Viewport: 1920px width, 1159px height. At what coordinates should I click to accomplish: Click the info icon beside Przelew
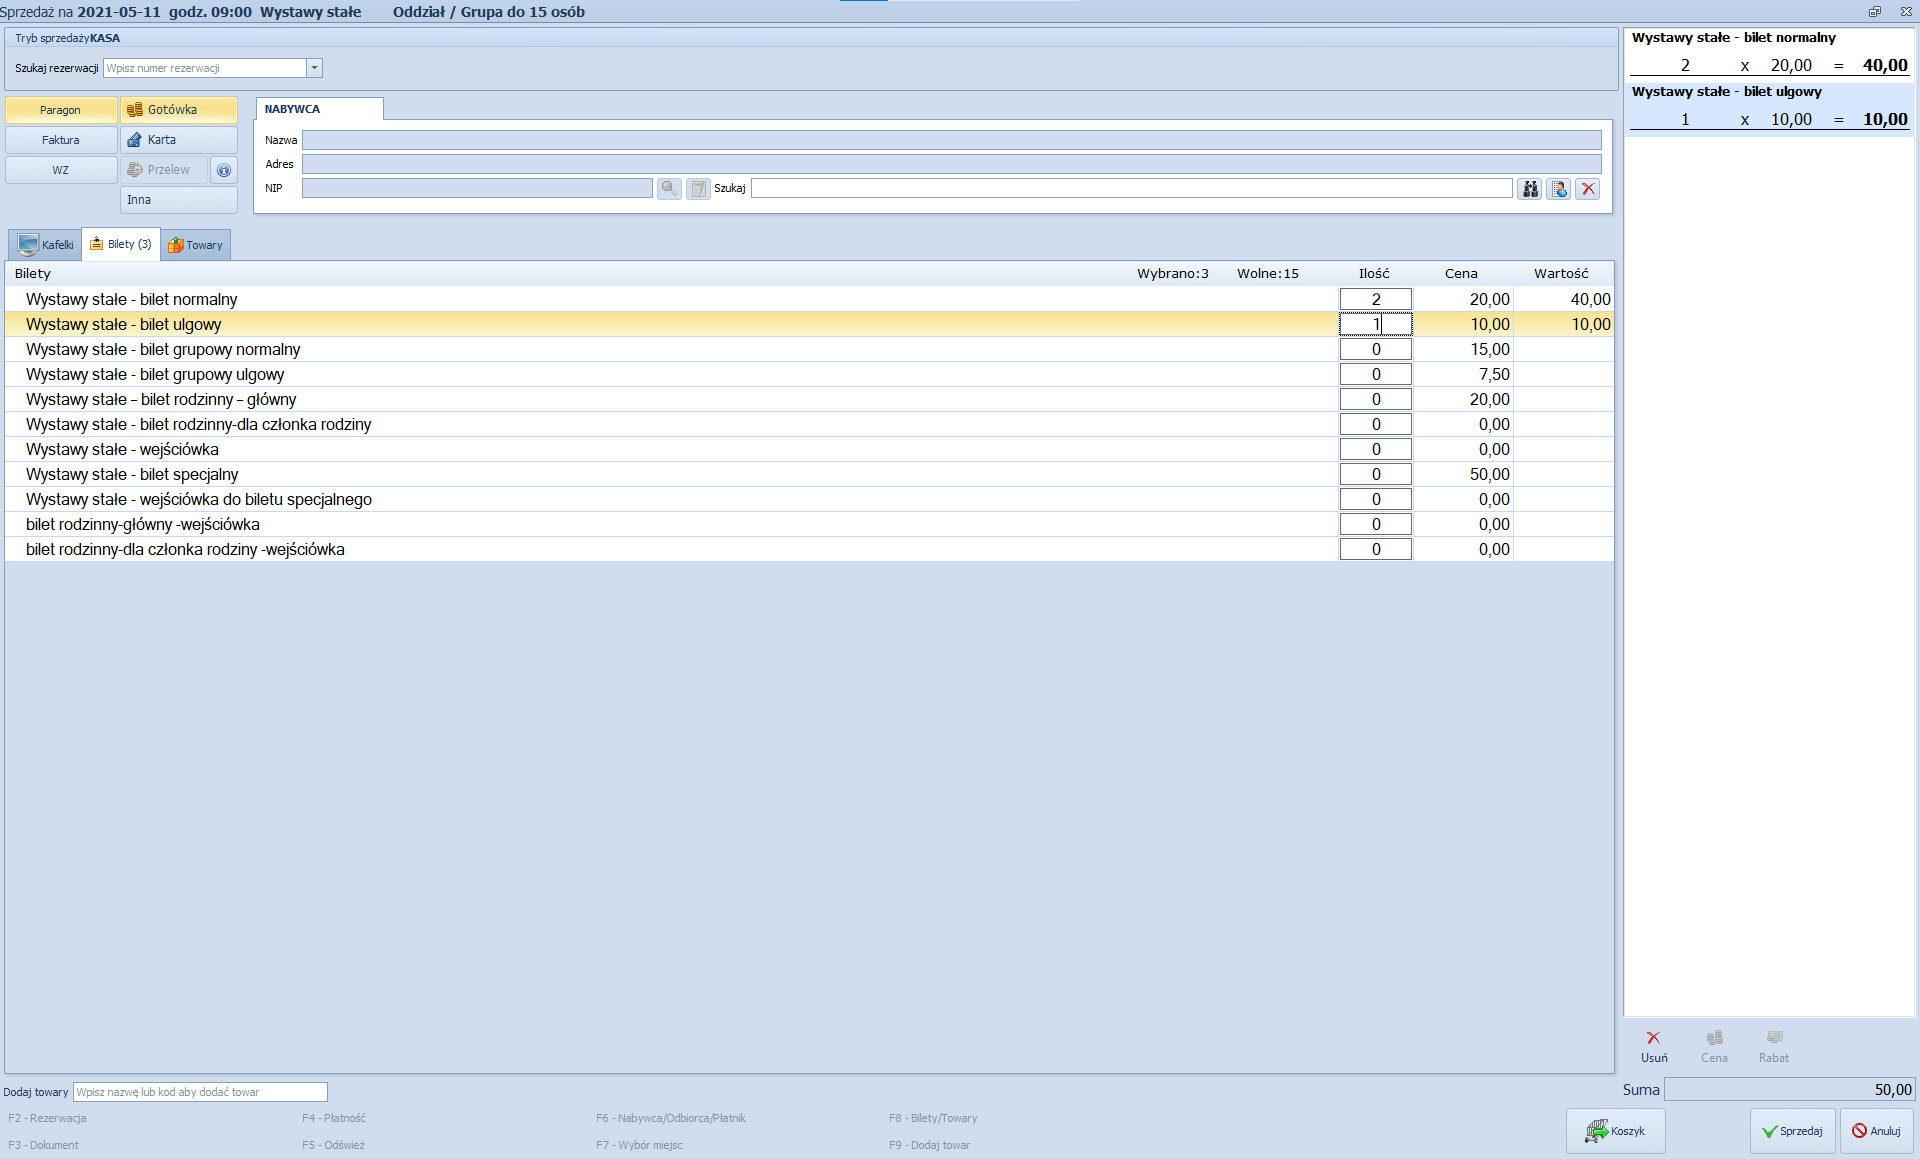click(224, 170)
